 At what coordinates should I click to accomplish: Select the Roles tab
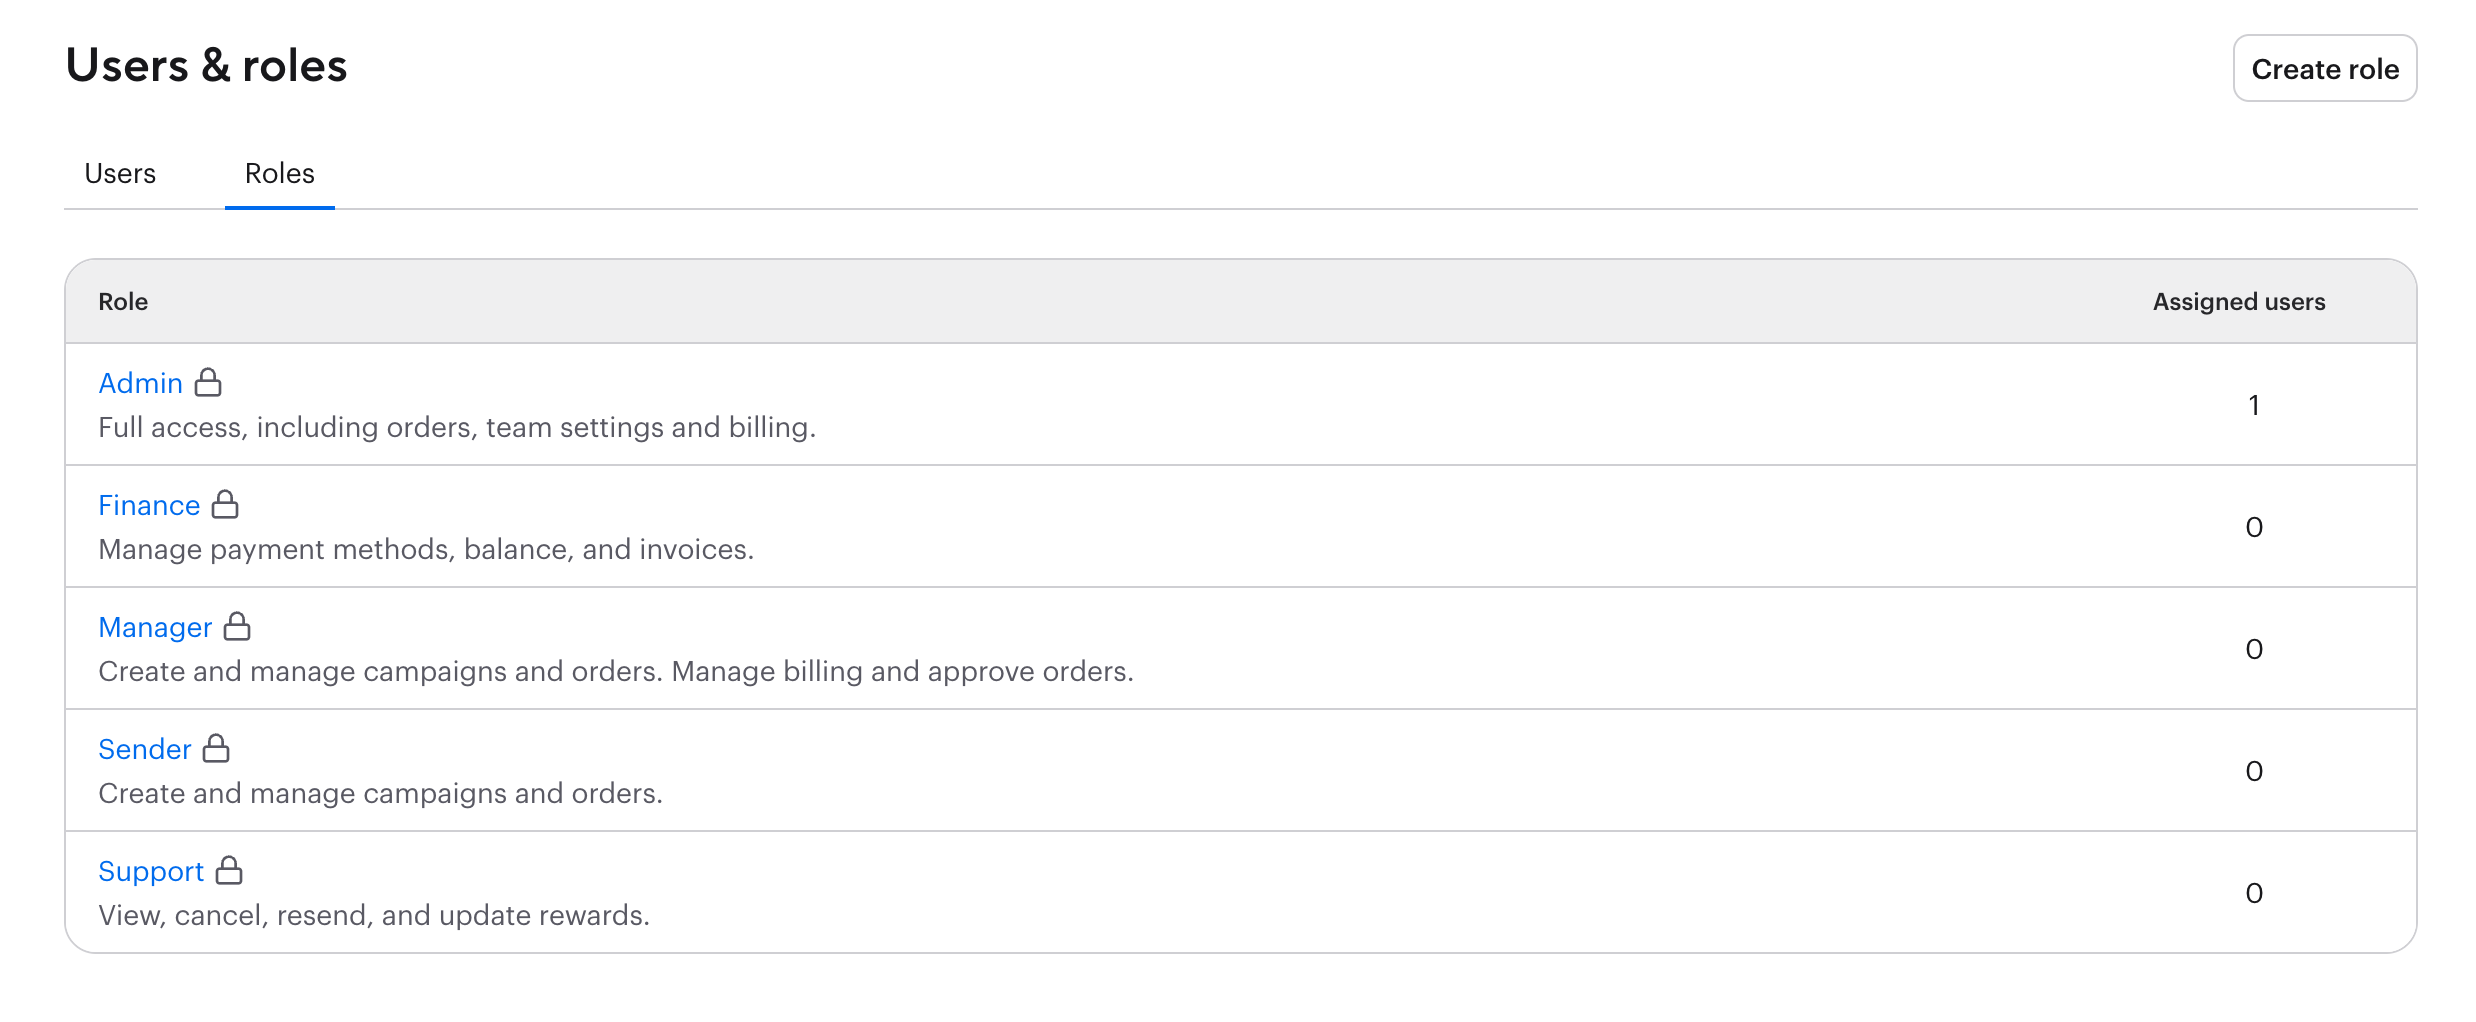(x=280, y=174)
